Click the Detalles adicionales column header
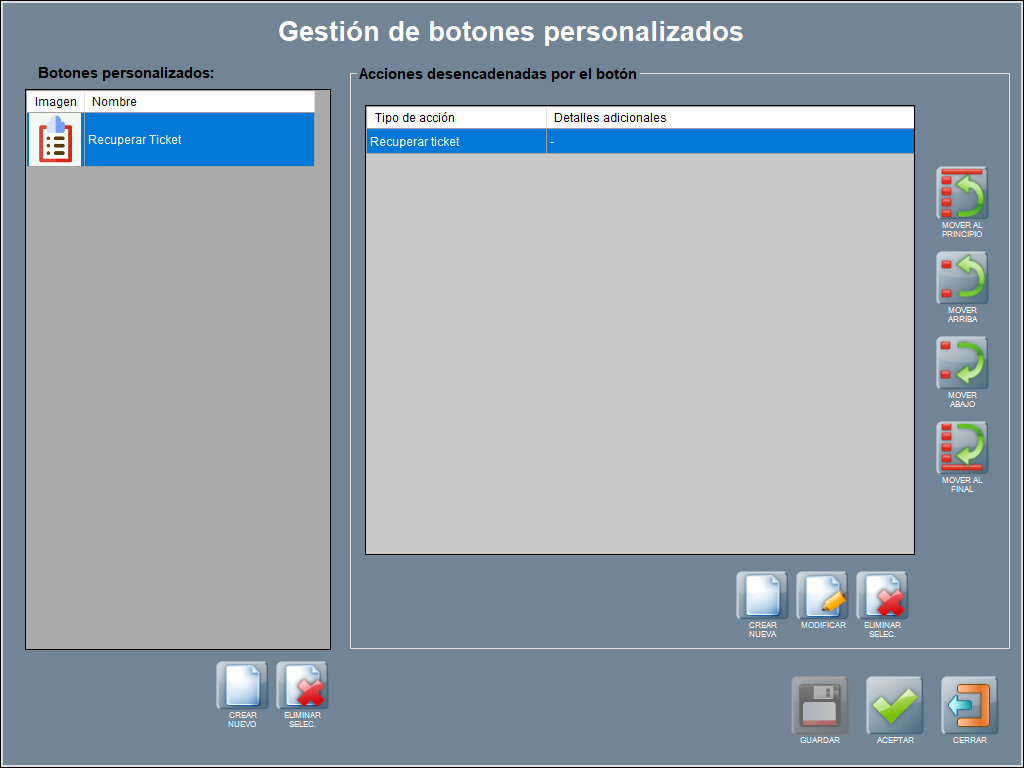The width and height of the screenshot is (1024, 768). pos(730,118)
